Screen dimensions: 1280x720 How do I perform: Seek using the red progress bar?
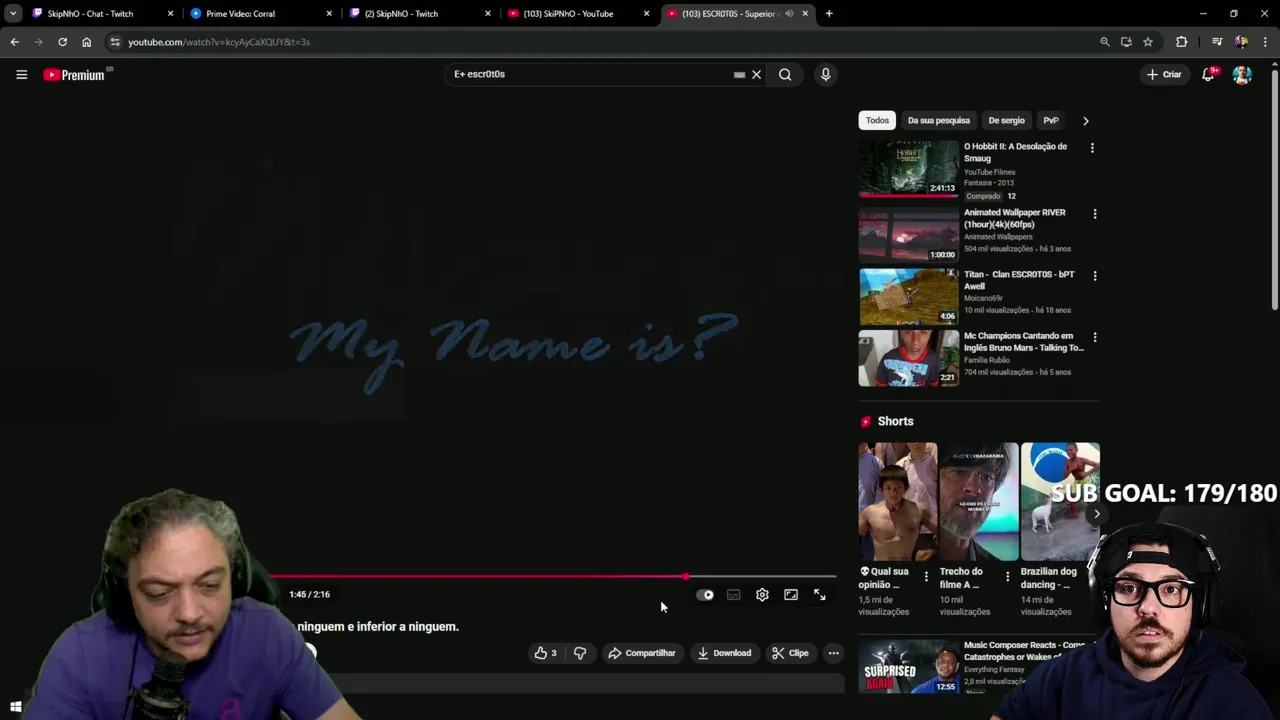pos(553,577)
